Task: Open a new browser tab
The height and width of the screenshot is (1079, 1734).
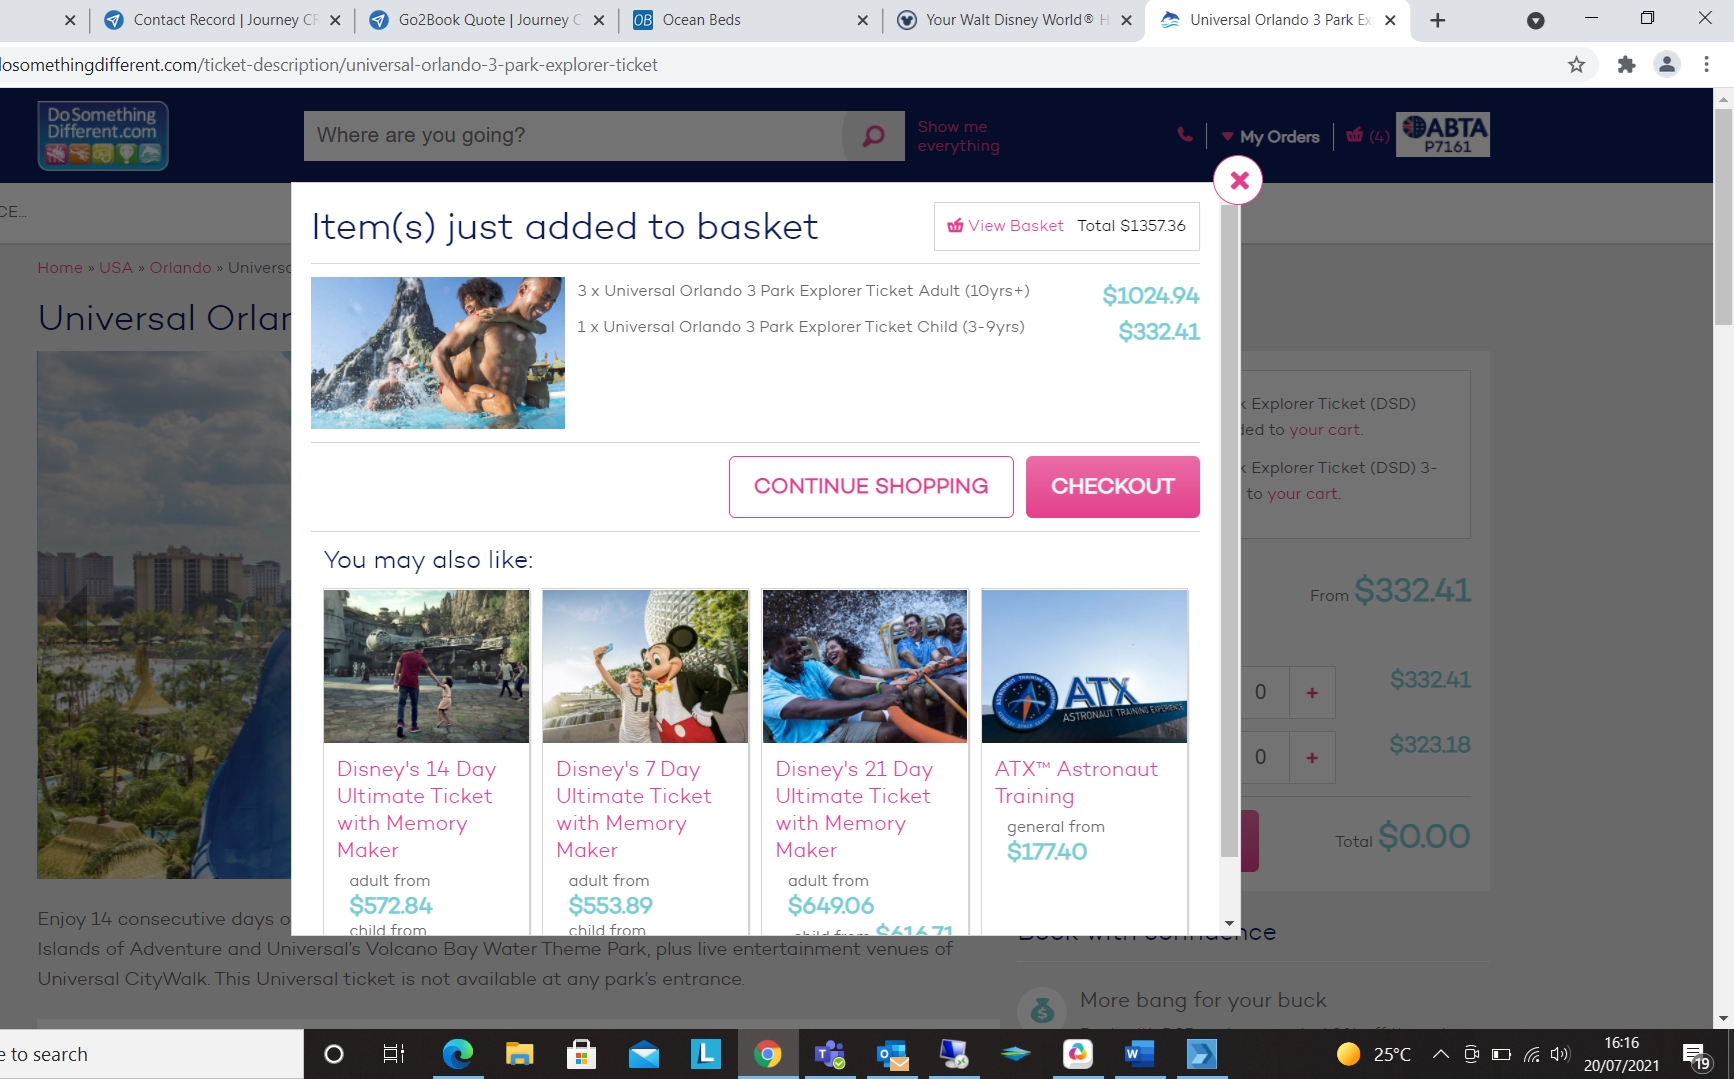Action: coord(1437,20)
